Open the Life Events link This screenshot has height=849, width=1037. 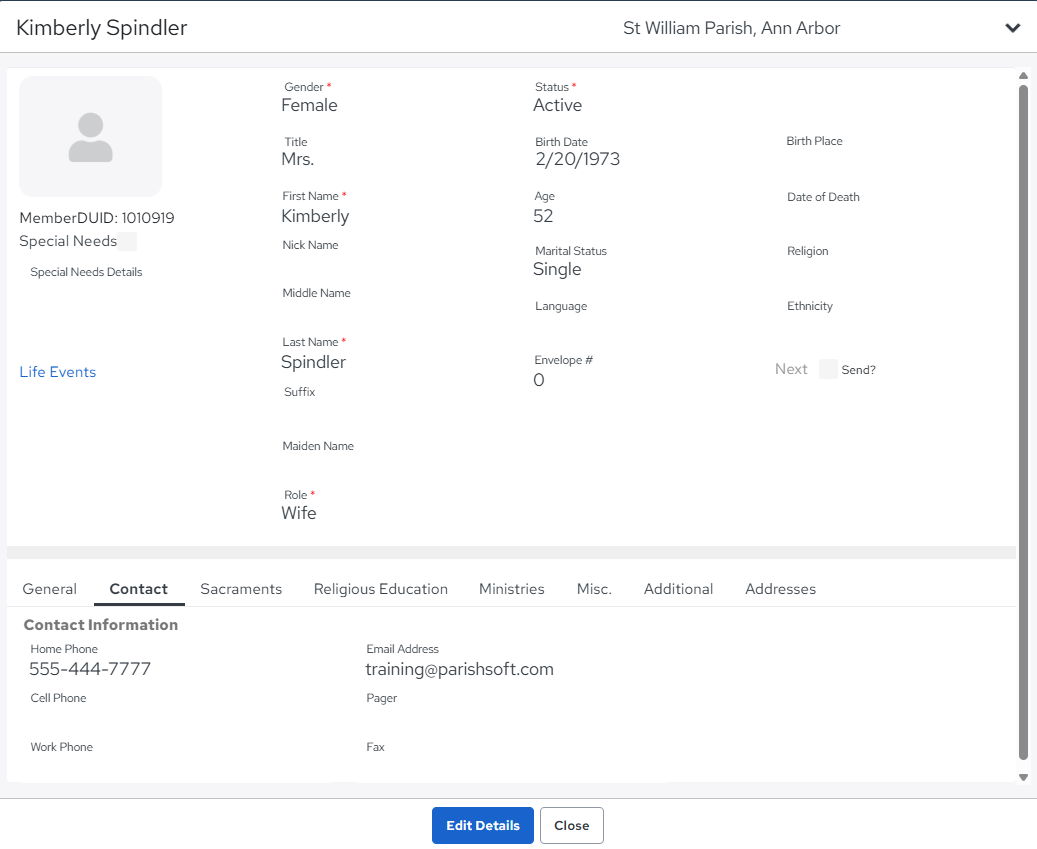click(58, 372)
